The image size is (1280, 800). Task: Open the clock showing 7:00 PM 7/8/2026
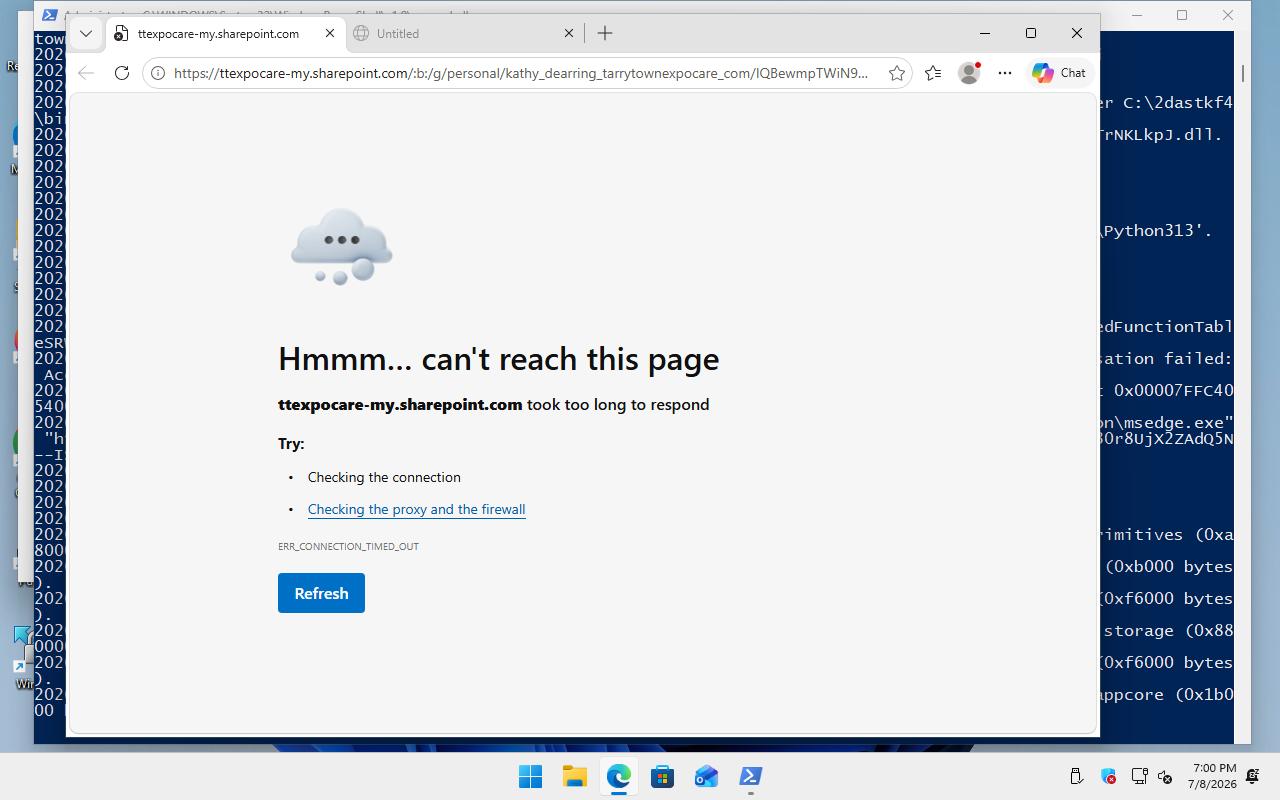pos(1212,776)
